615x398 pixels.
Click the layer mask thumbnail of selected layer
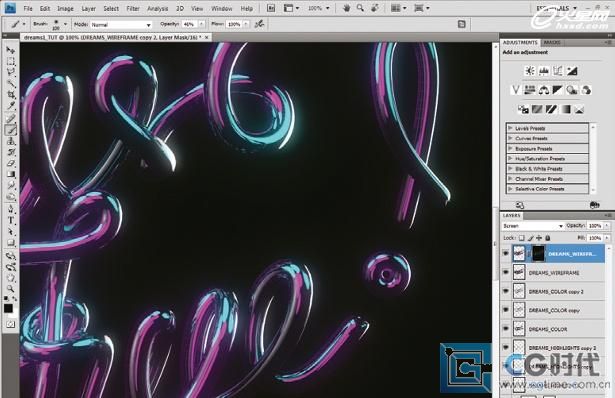pos(538,254)
